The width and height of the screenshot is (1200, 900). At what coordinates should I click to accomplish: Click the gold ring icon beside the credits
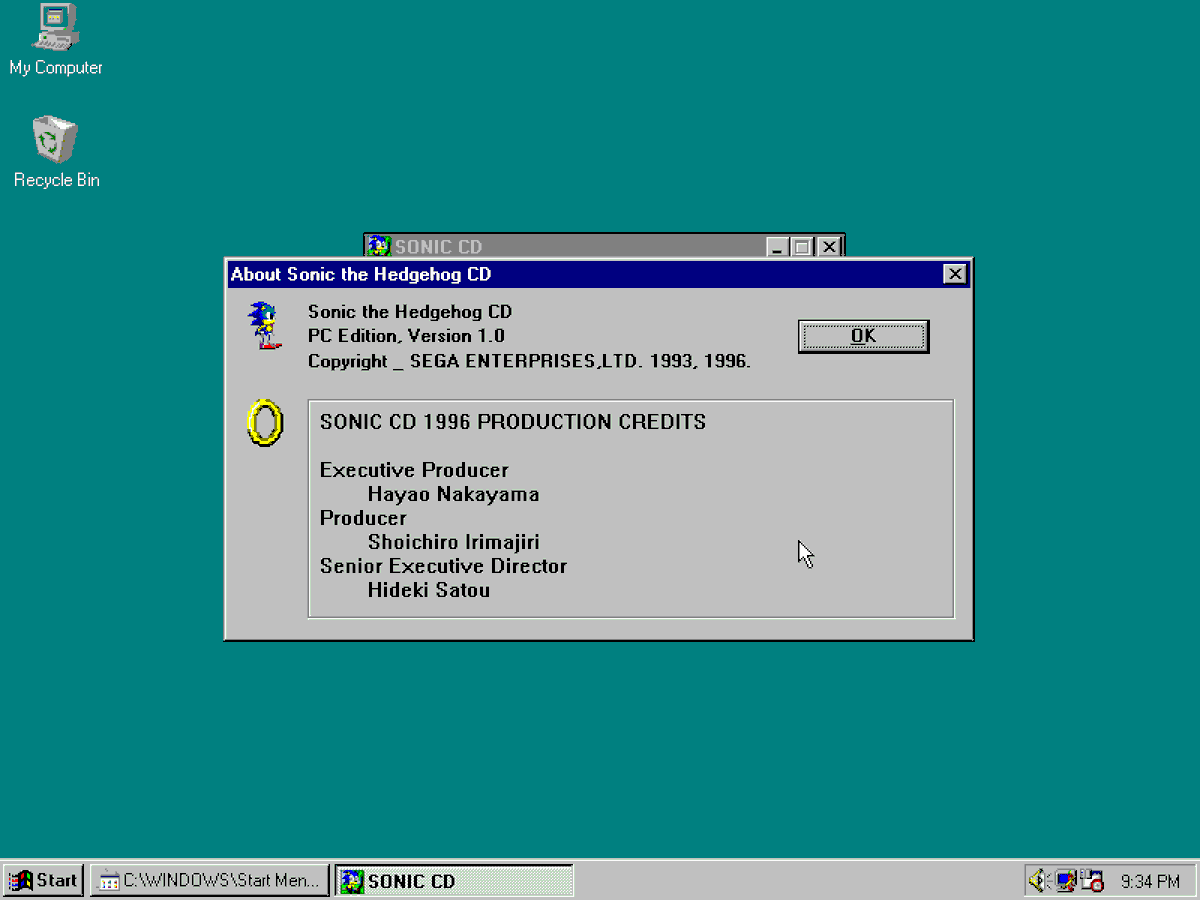tap(265, 422)
